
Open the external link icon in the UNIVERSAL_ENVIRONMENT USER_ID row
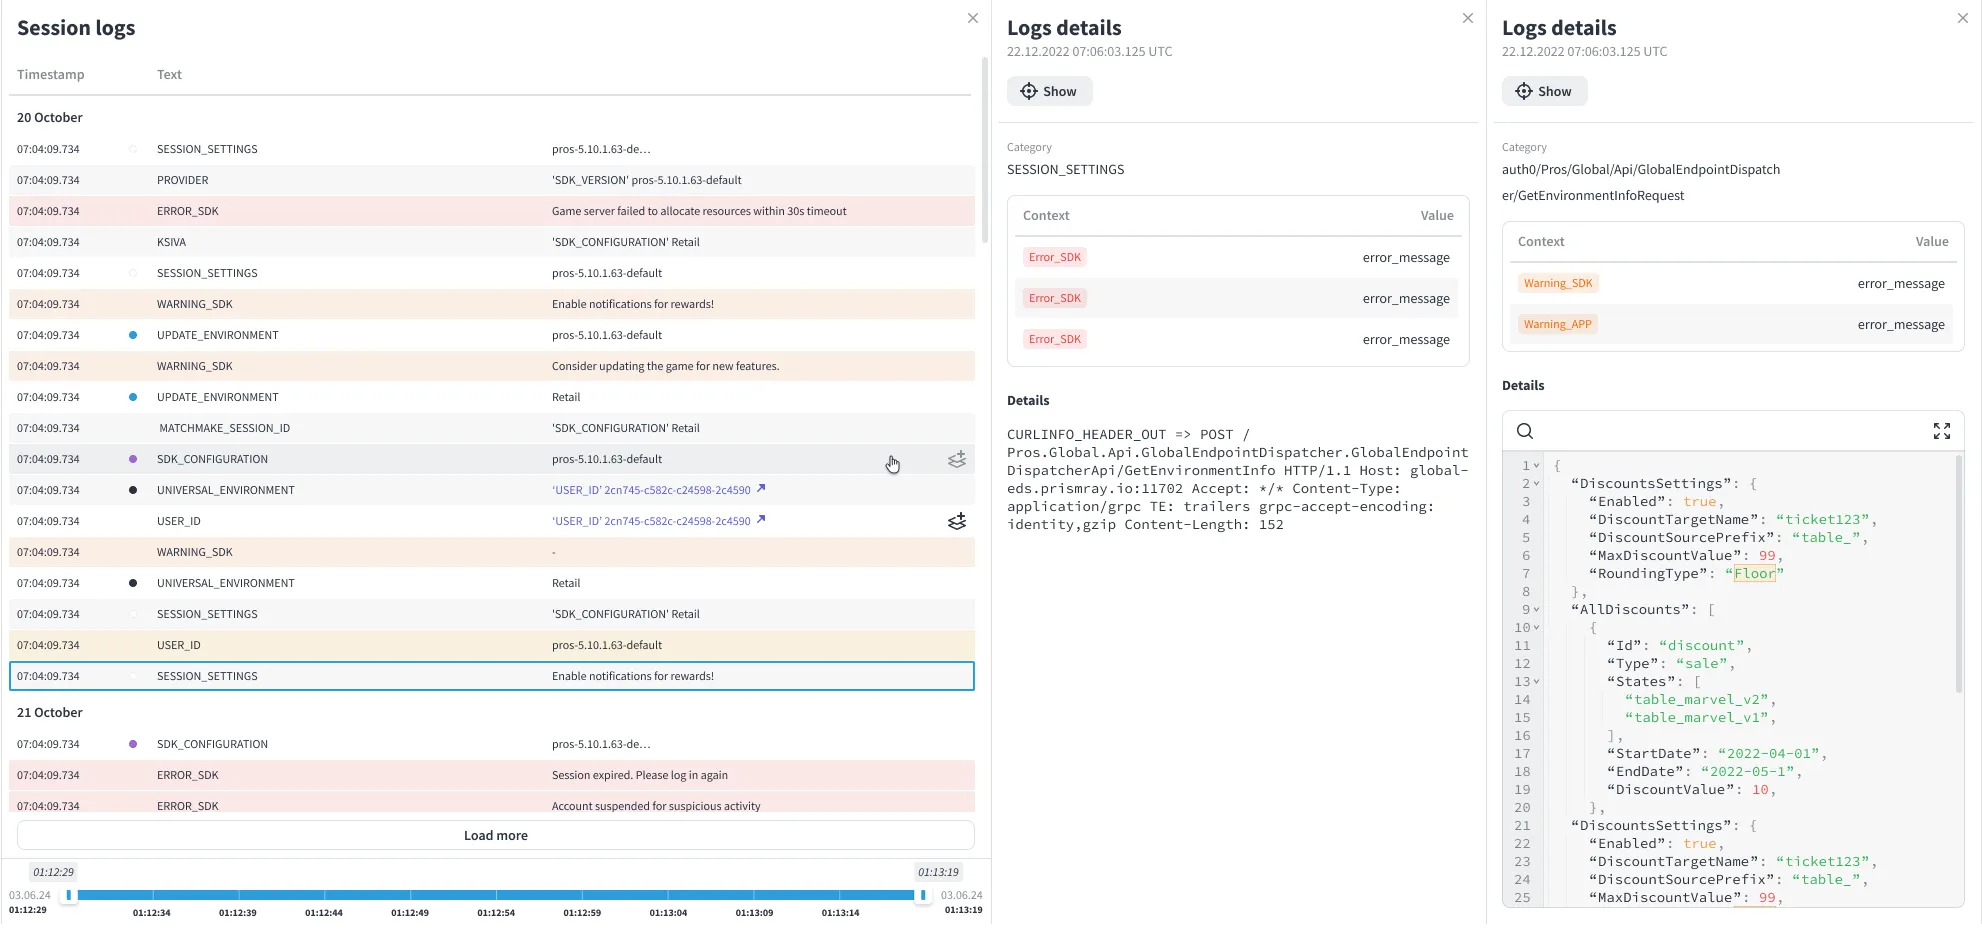pyautogui.click(x=761, y=489)
